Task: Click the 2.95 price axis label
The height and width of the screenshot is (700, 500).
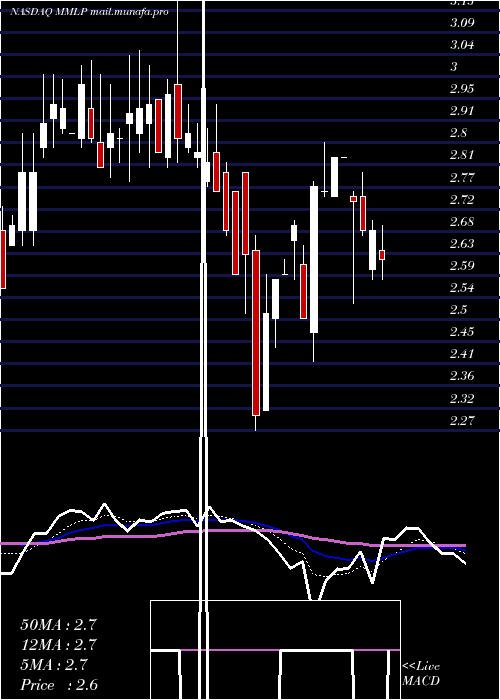Action: [x=462, y=89]
